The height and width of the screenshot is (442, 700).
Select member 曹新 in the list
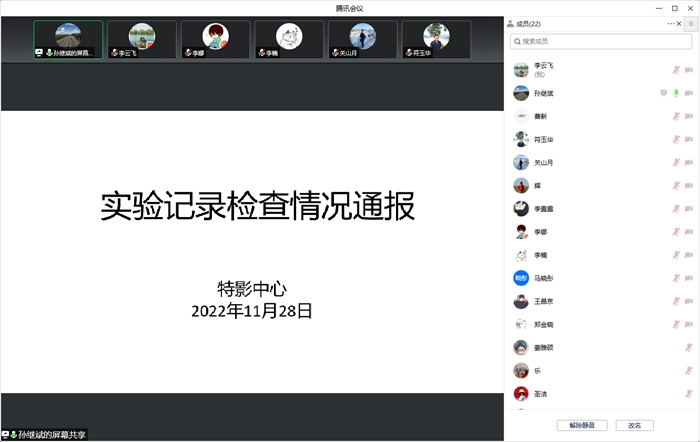(540, 116)
